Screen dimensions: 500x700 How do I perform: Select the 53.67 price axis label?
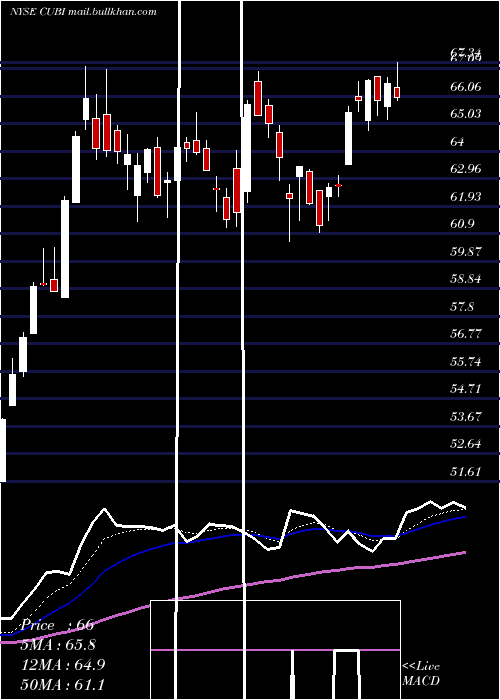coord(466,417)
